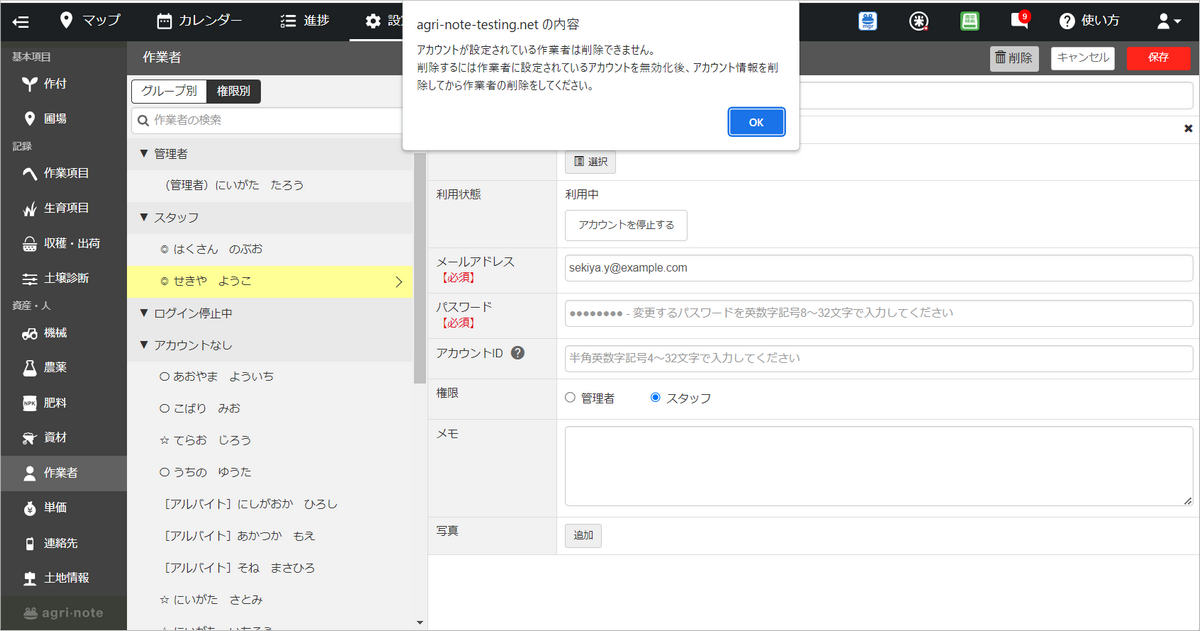Image resolution: width=1200 pixels, height=631 pixels.
Task: Switch to 権限別 view
Action: [x=234, y=91]
